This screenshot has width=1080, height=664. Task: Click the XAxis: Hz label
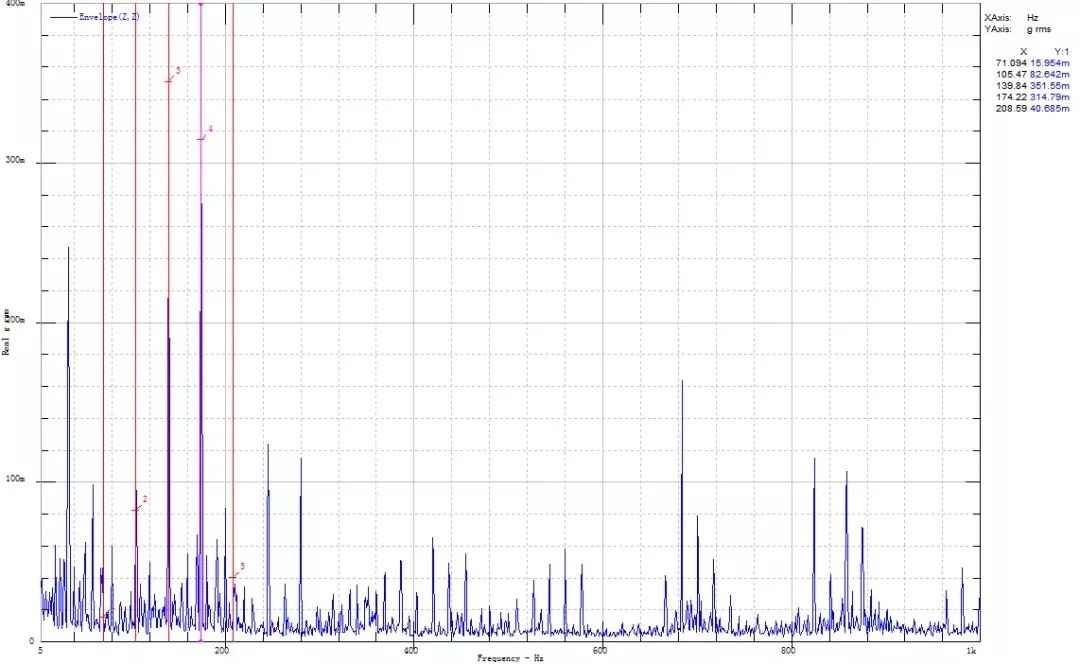1011,18
